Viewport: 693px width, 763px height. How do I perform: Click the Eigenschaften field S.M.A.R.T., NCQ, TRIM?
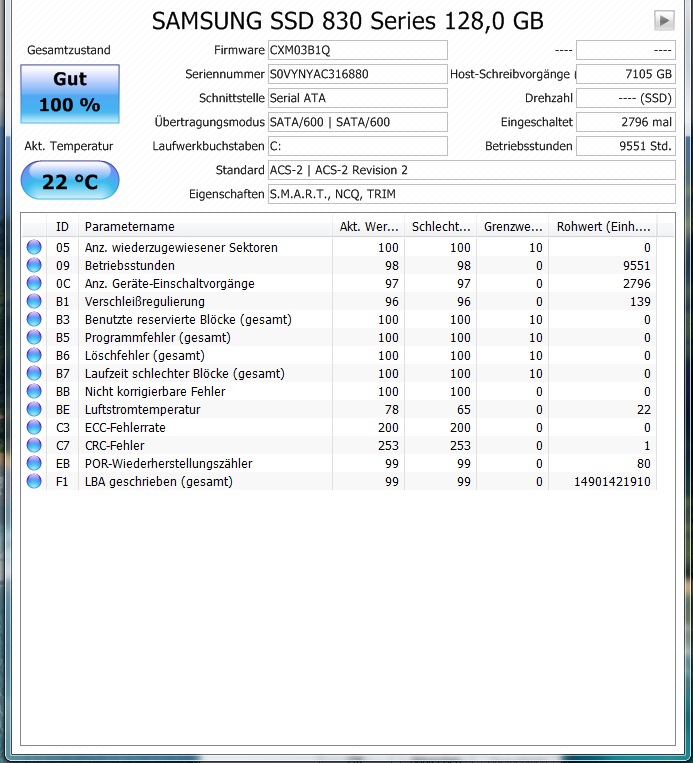472,194
